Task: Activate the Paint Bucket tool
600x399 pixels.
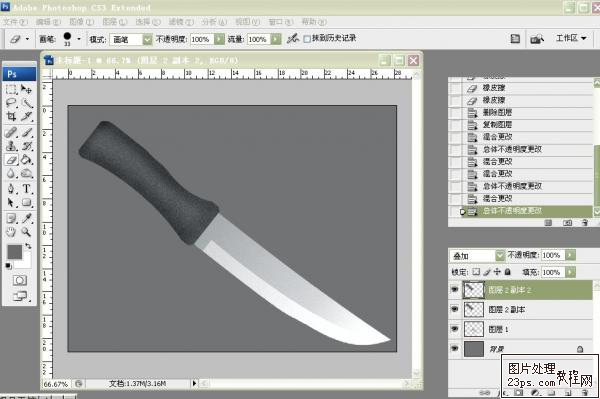Action: 26,160
